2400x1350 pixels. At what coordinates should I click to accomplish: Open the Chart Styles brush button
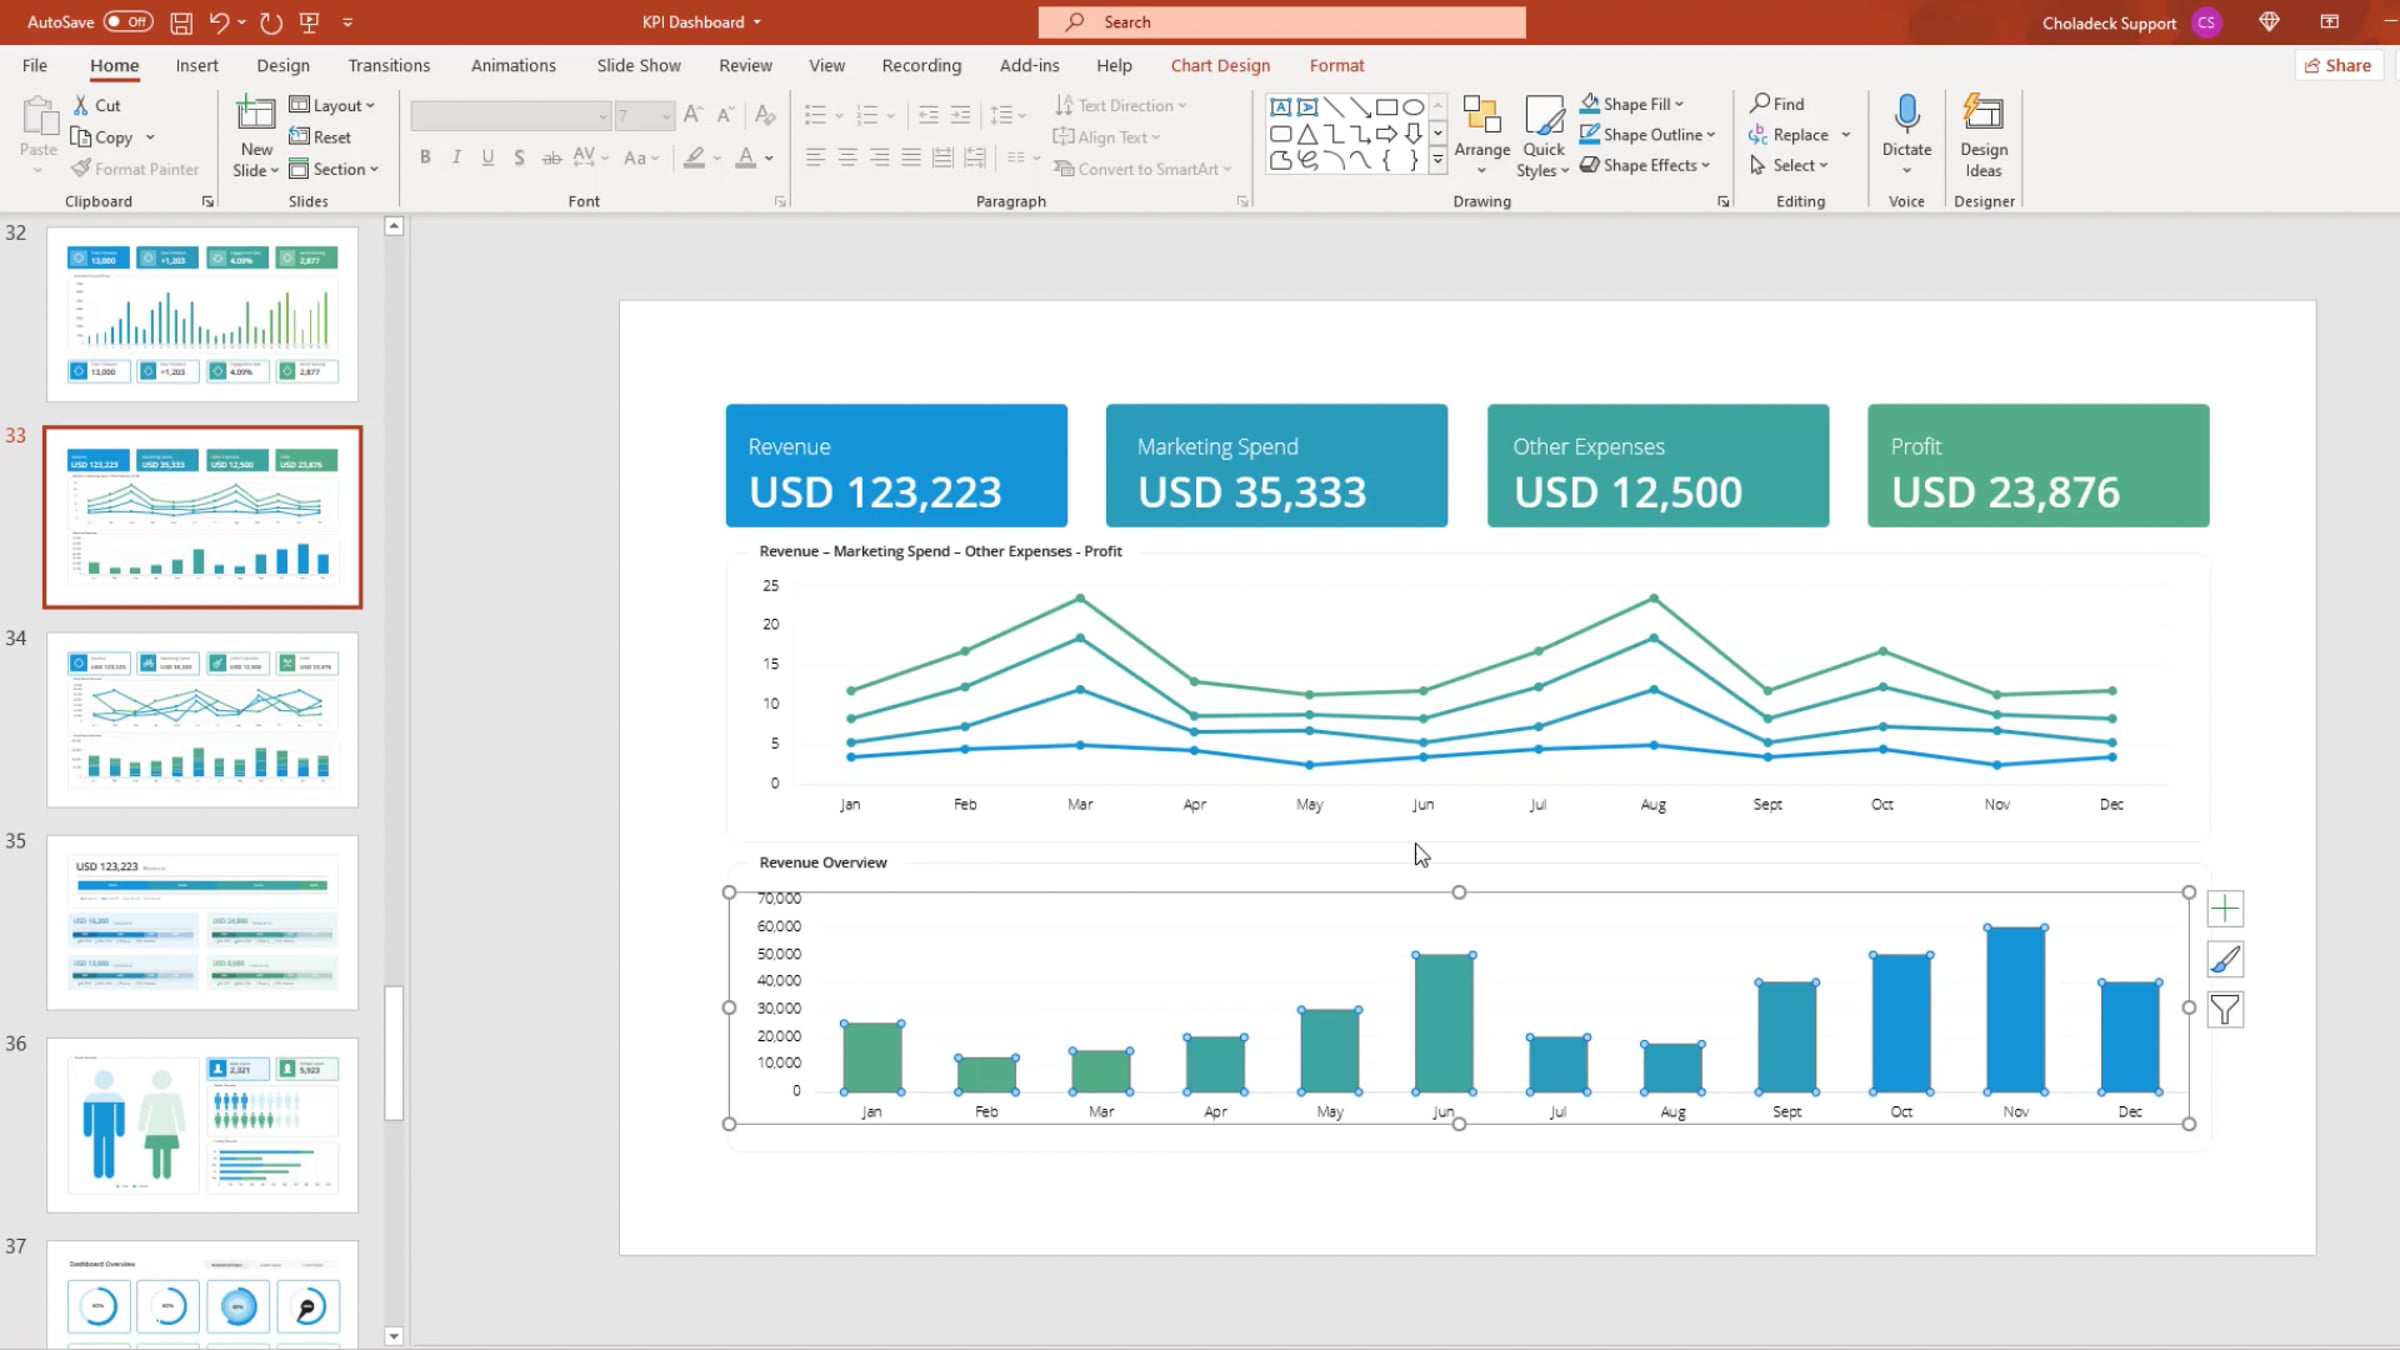click(2225, 959)
